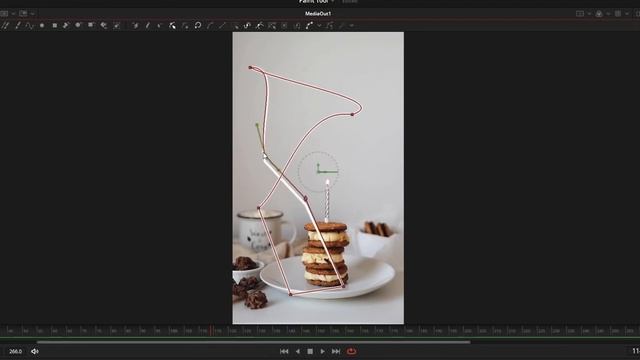640x360 pixels.
Task: Select polyline point under the cookie stack
Action: (344, 287)
